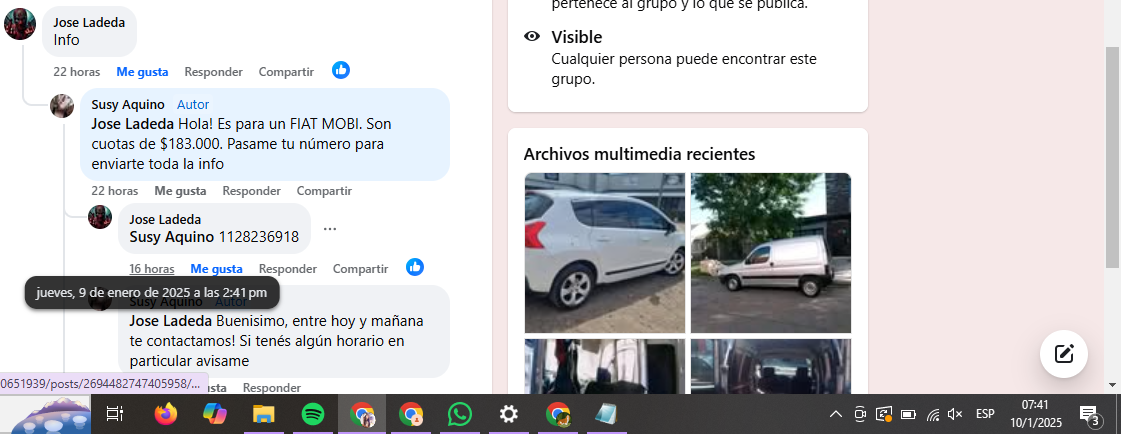
Task: Open Jose Ladeda's avatar on the Info comment
Action: 20,24
